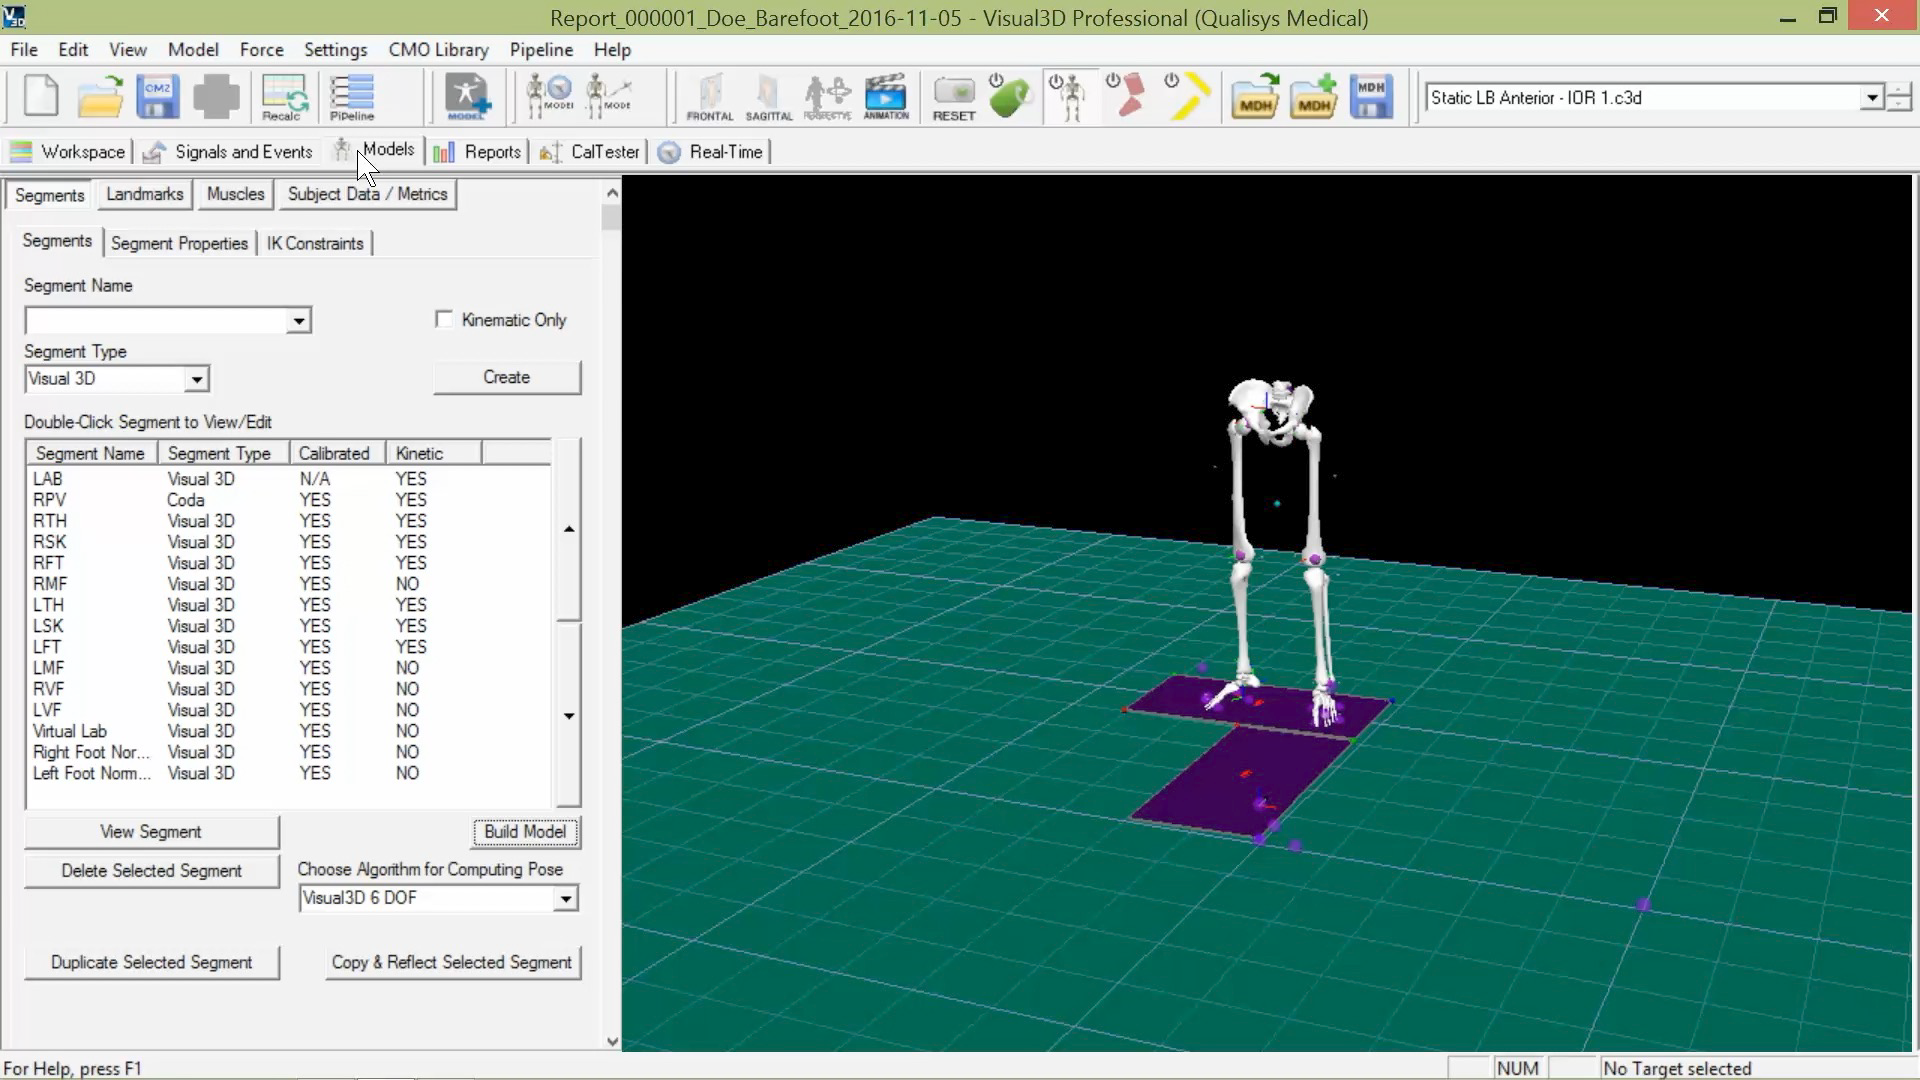
Task: Switch to Signals and Events tab
Action: tap(229, 152)
